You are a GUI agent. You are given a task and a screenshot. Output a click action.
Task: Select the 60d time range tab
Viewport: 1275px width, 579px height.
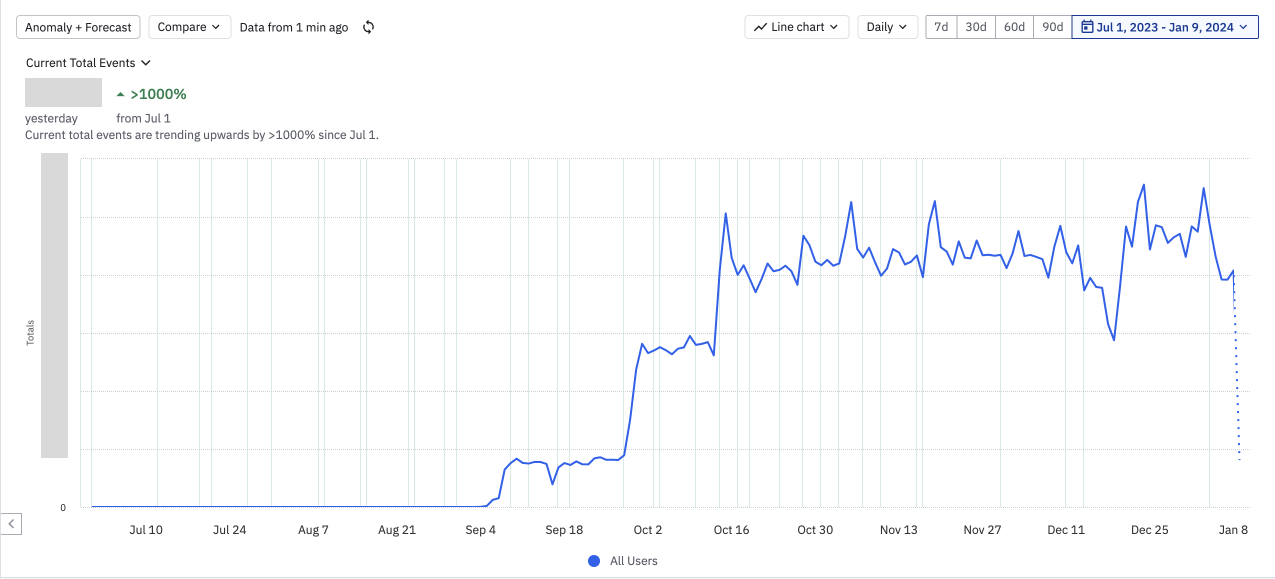tap(1013, 27)
